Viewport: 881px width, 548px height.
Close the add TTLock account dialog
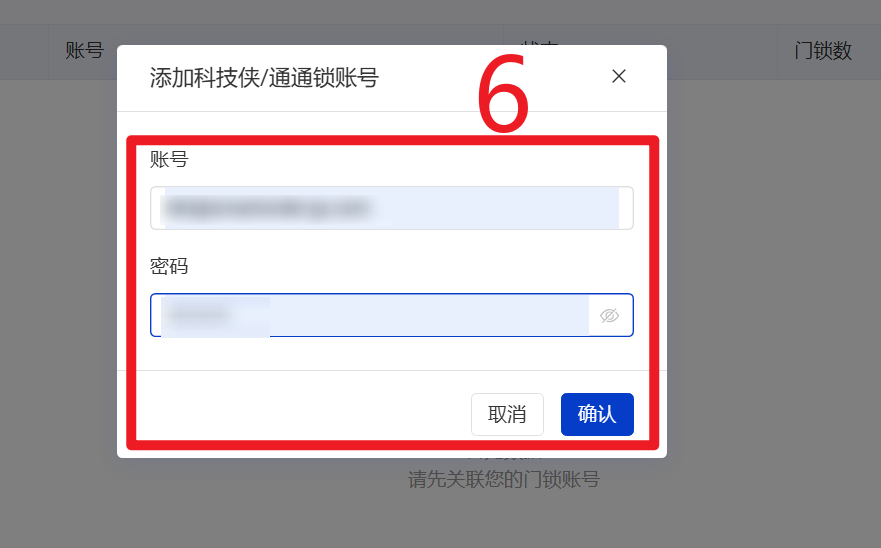point(619,76)
